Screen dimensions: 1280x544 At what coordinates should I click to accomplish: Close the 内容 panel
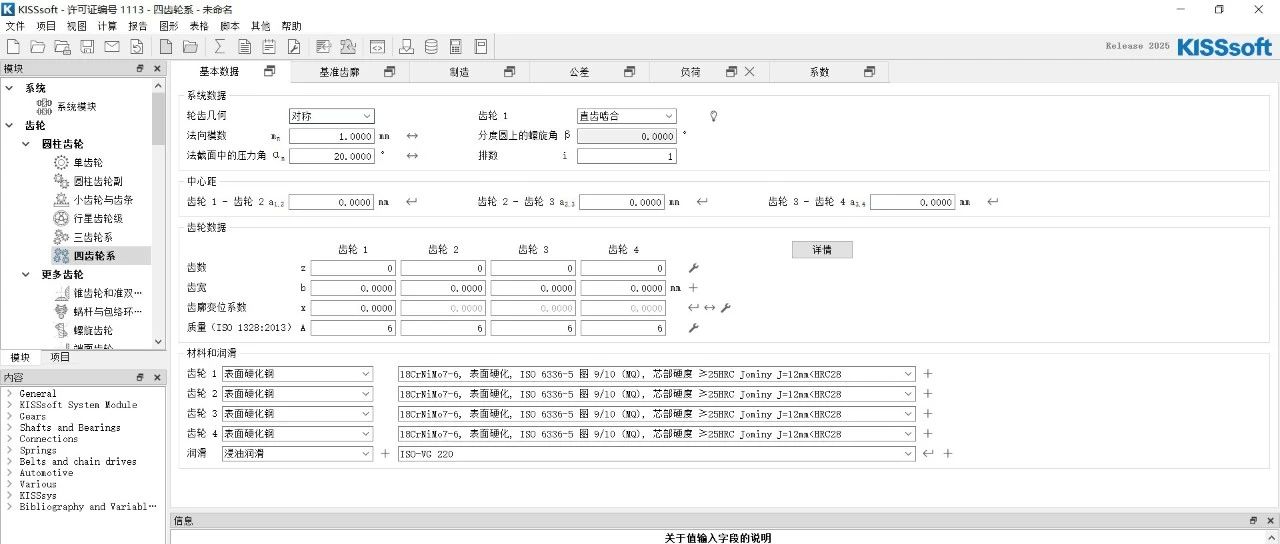click(157, 377)
